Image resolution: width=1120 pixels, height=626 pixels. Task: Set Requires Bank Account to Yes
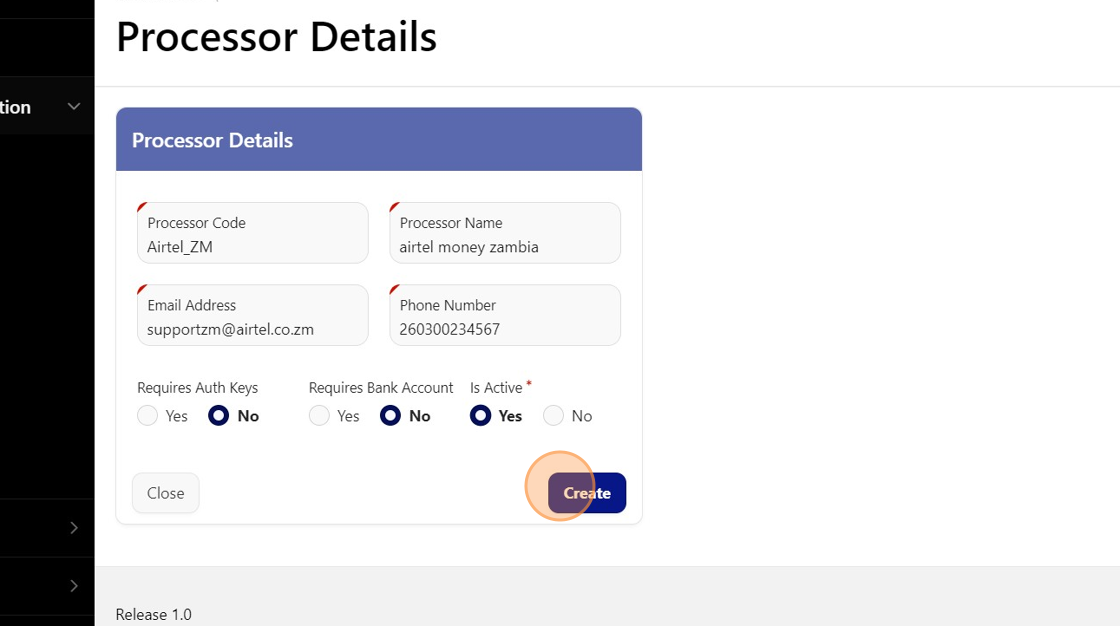(320, 416)
